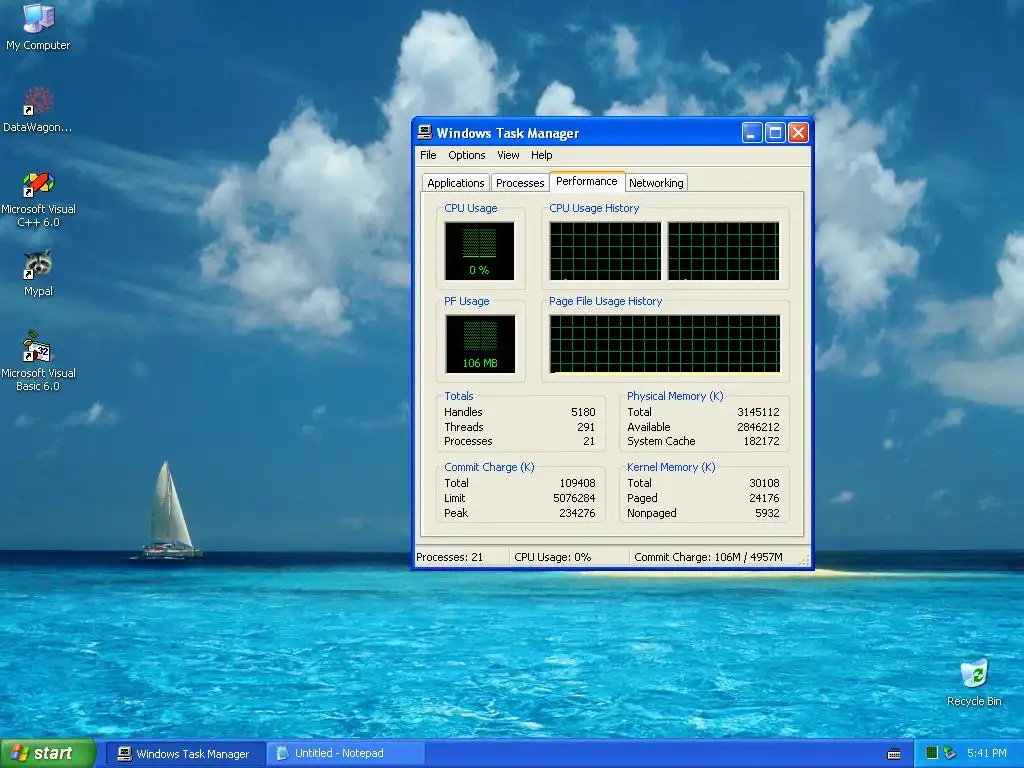1024x768 pixels.
Task: Click the CPU Usage gauge showing 0 %
Action: (x=479, y=251)
